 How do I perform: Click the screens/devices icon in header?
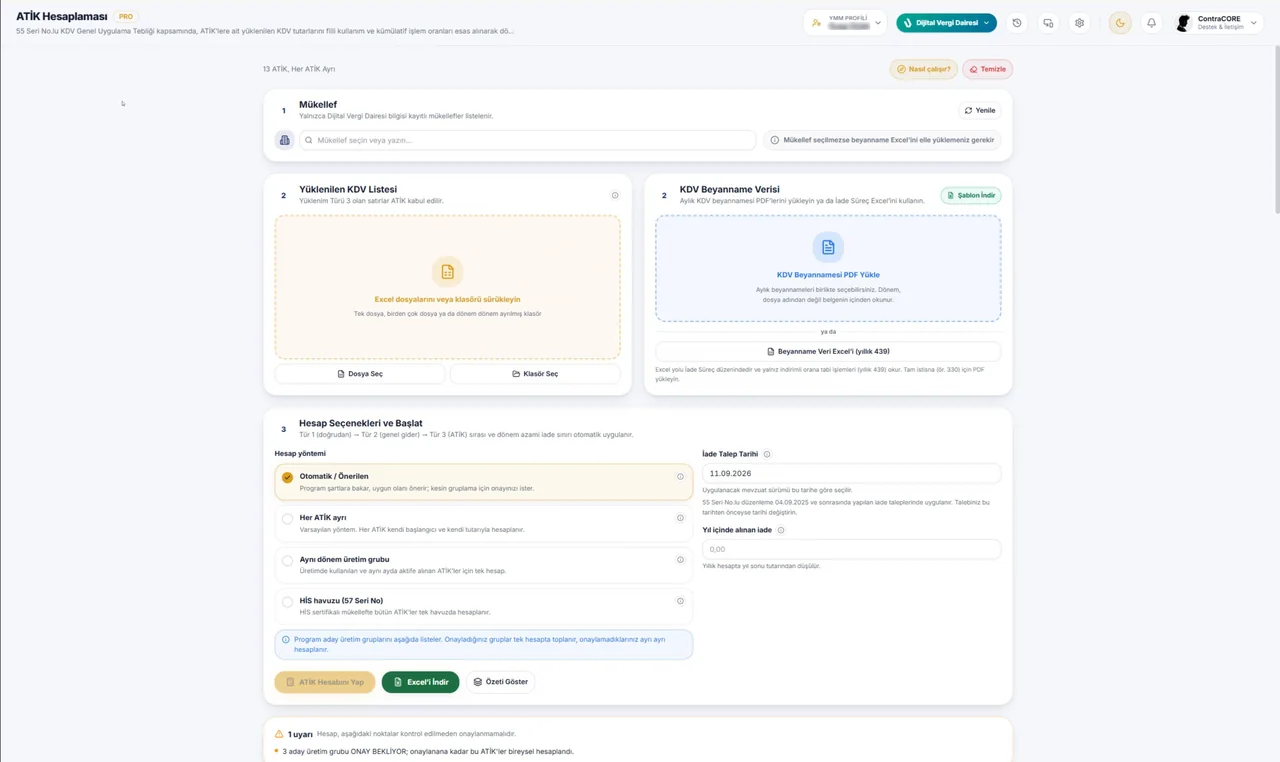click(1048, 23)
